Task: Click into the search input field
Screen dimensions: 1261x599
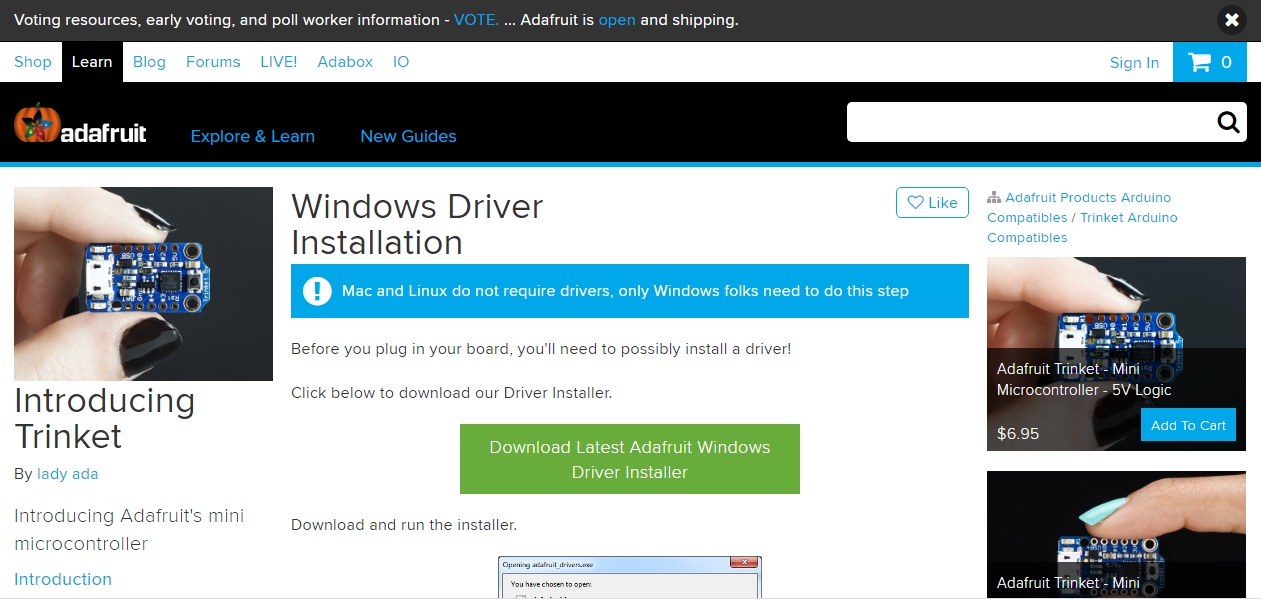Action: tap(1030, 122)
